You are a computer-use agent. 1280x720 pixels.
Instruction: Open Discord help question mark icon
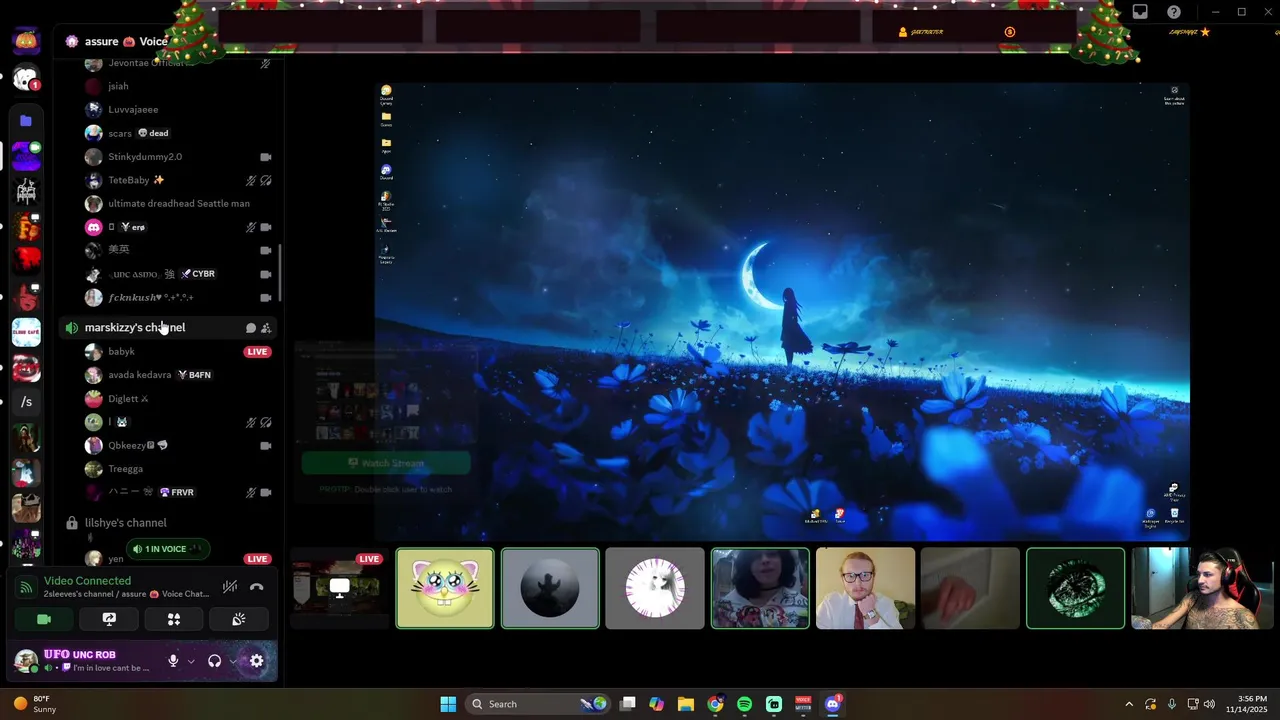pos(1174,12)
